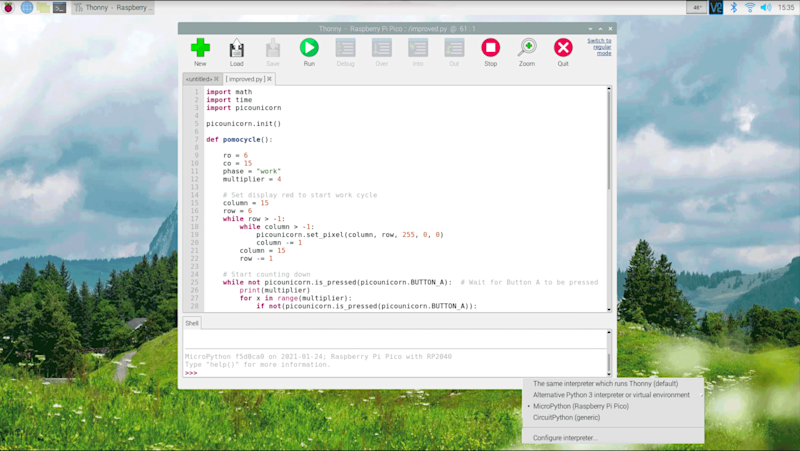Click the Save icon in Thonny toolbar
The width and height of the screenshot is (800, 451).
click(x=273, y=48)
